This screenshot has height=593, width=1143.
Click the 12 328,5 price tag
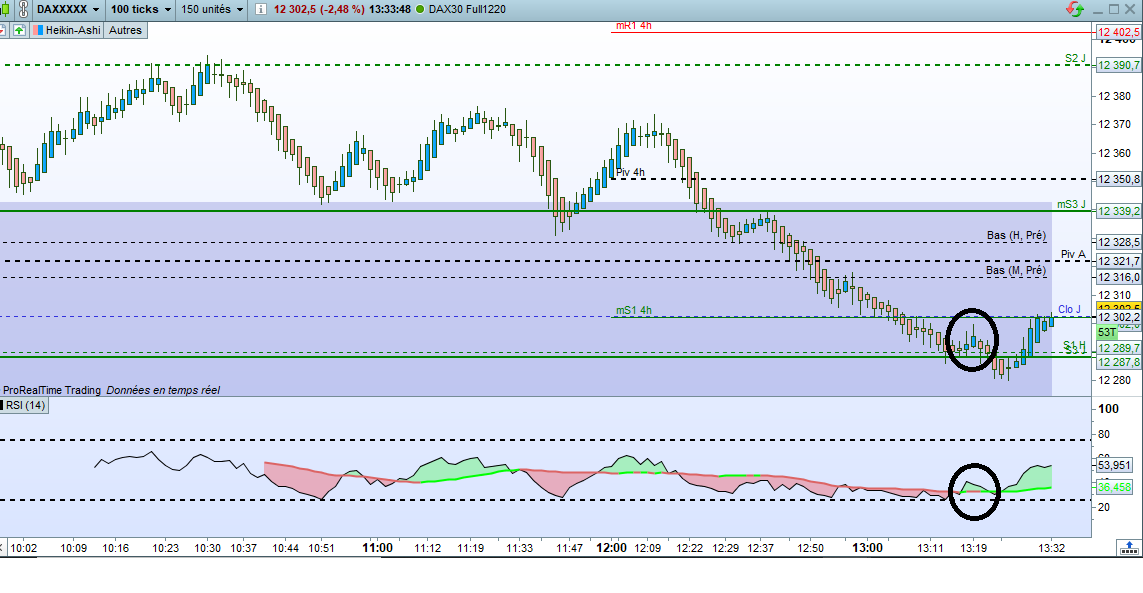1119,242
